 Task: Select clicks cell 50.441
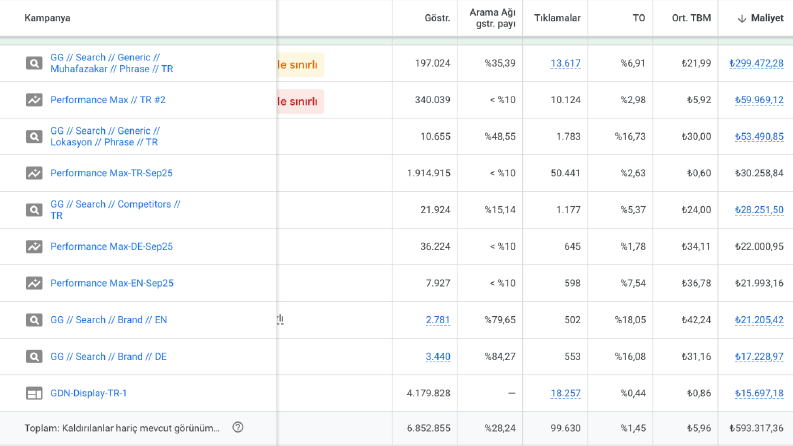coord(565,173)
